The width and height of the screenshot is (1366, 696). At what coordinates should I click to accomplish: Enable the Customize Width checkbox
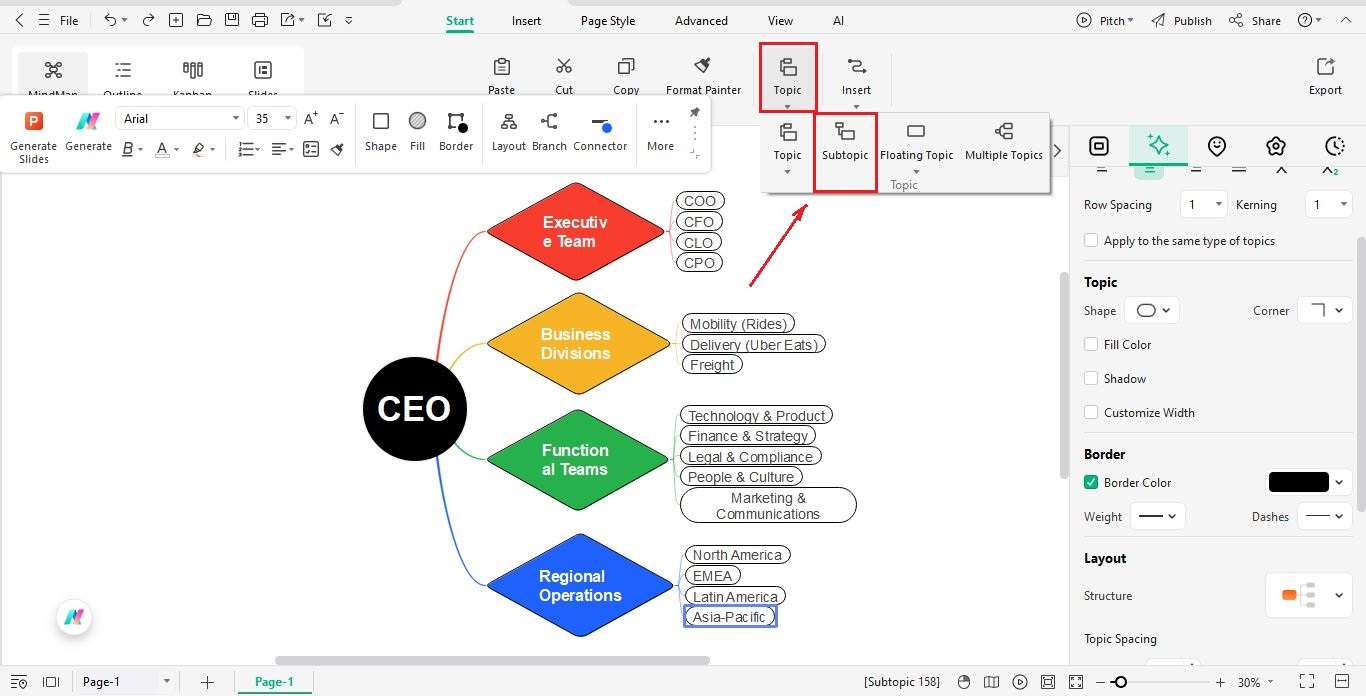(x=1091, y=412)
